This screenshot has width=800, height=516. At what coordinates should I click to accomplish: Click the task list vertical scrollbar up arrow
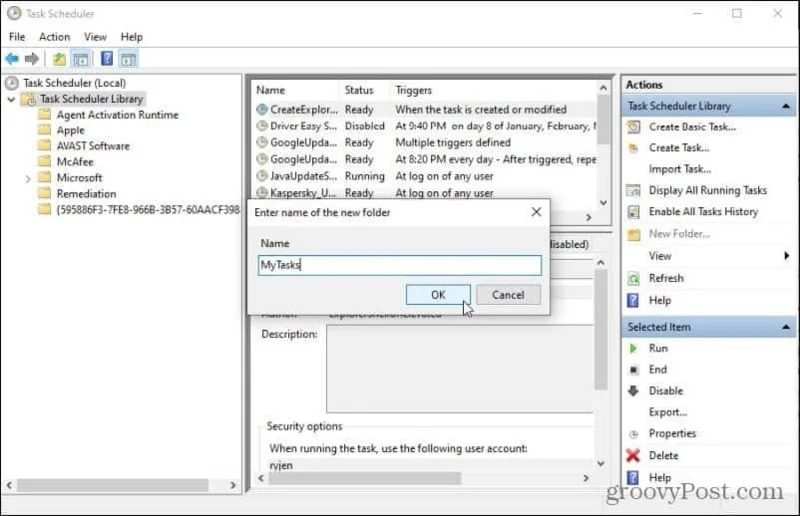click(x=603, y=88)
